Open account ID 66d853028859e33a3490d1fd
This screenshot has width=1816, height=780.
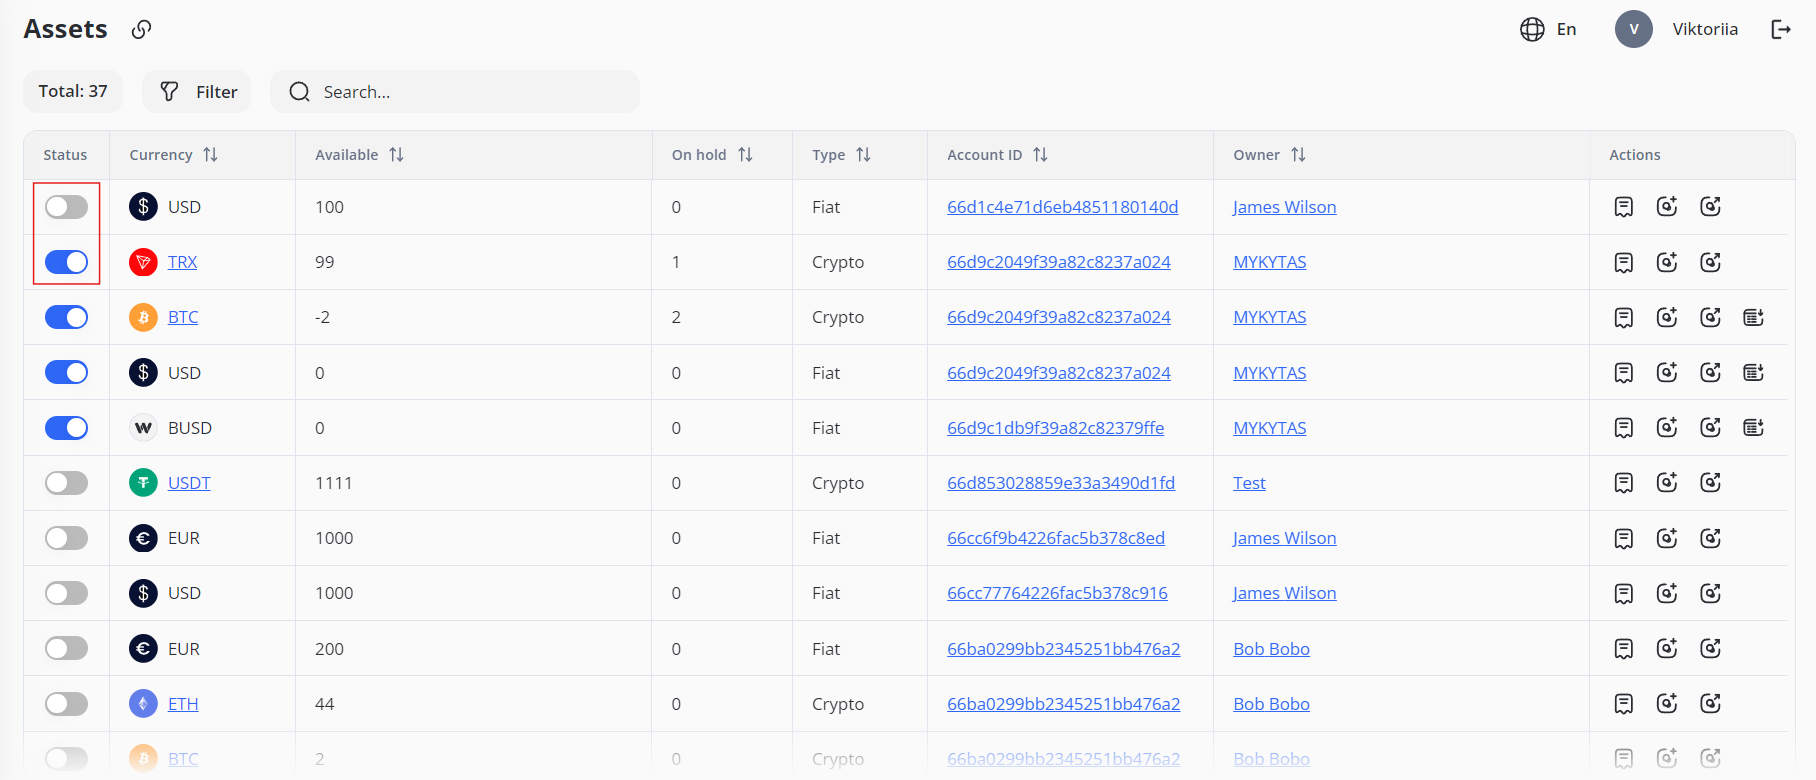coord(1061,483)
